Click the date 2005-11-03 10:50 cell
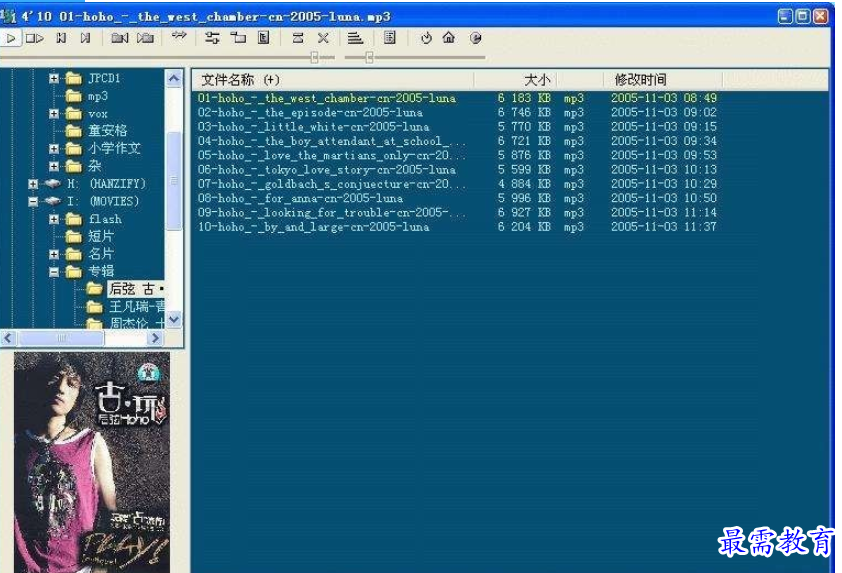 point(664,198)
